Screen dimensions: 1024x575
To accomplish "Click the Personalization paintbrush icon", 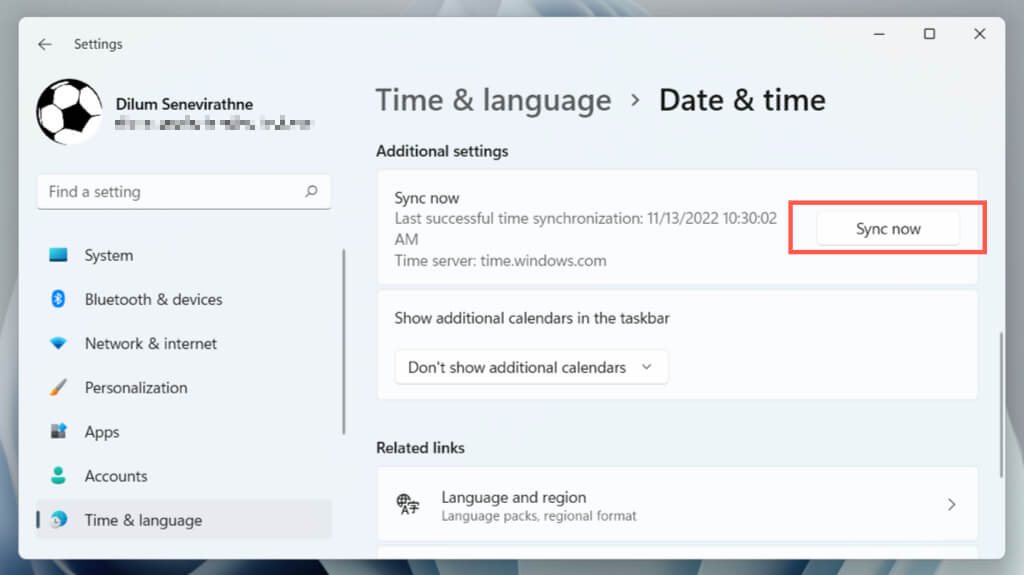I will click(x=59, y=387).
